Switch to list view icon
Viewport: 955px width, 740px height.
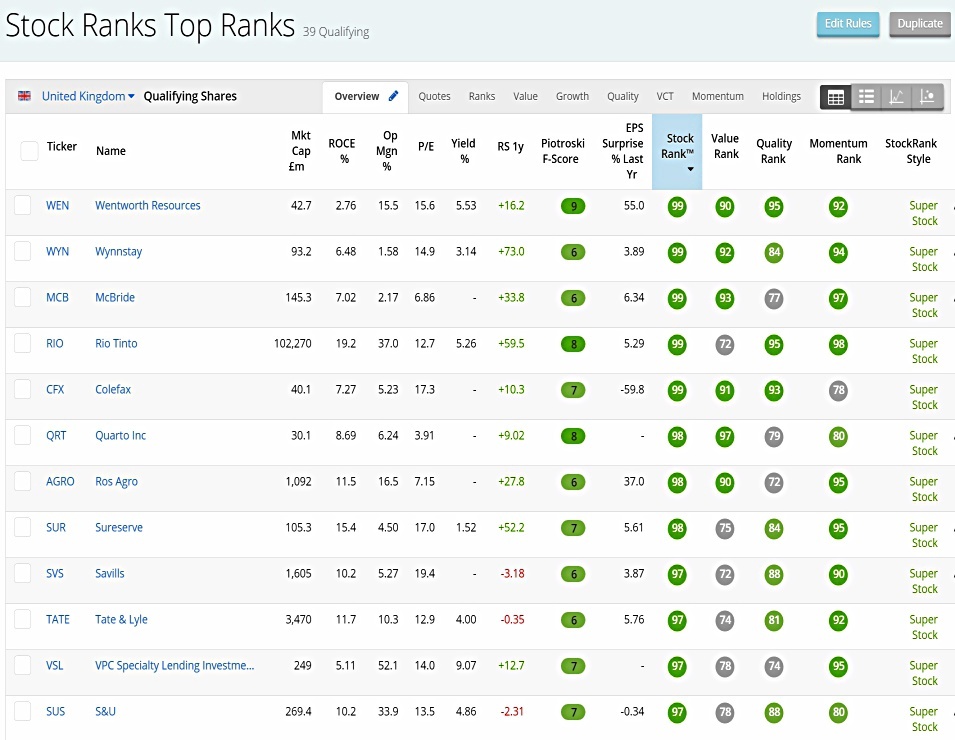(866, 97)
